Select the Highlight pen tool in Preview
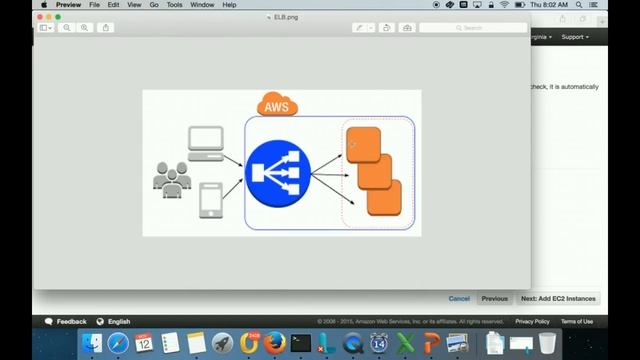This screenshot has height=360, width=640. click(x=360, y=28)
